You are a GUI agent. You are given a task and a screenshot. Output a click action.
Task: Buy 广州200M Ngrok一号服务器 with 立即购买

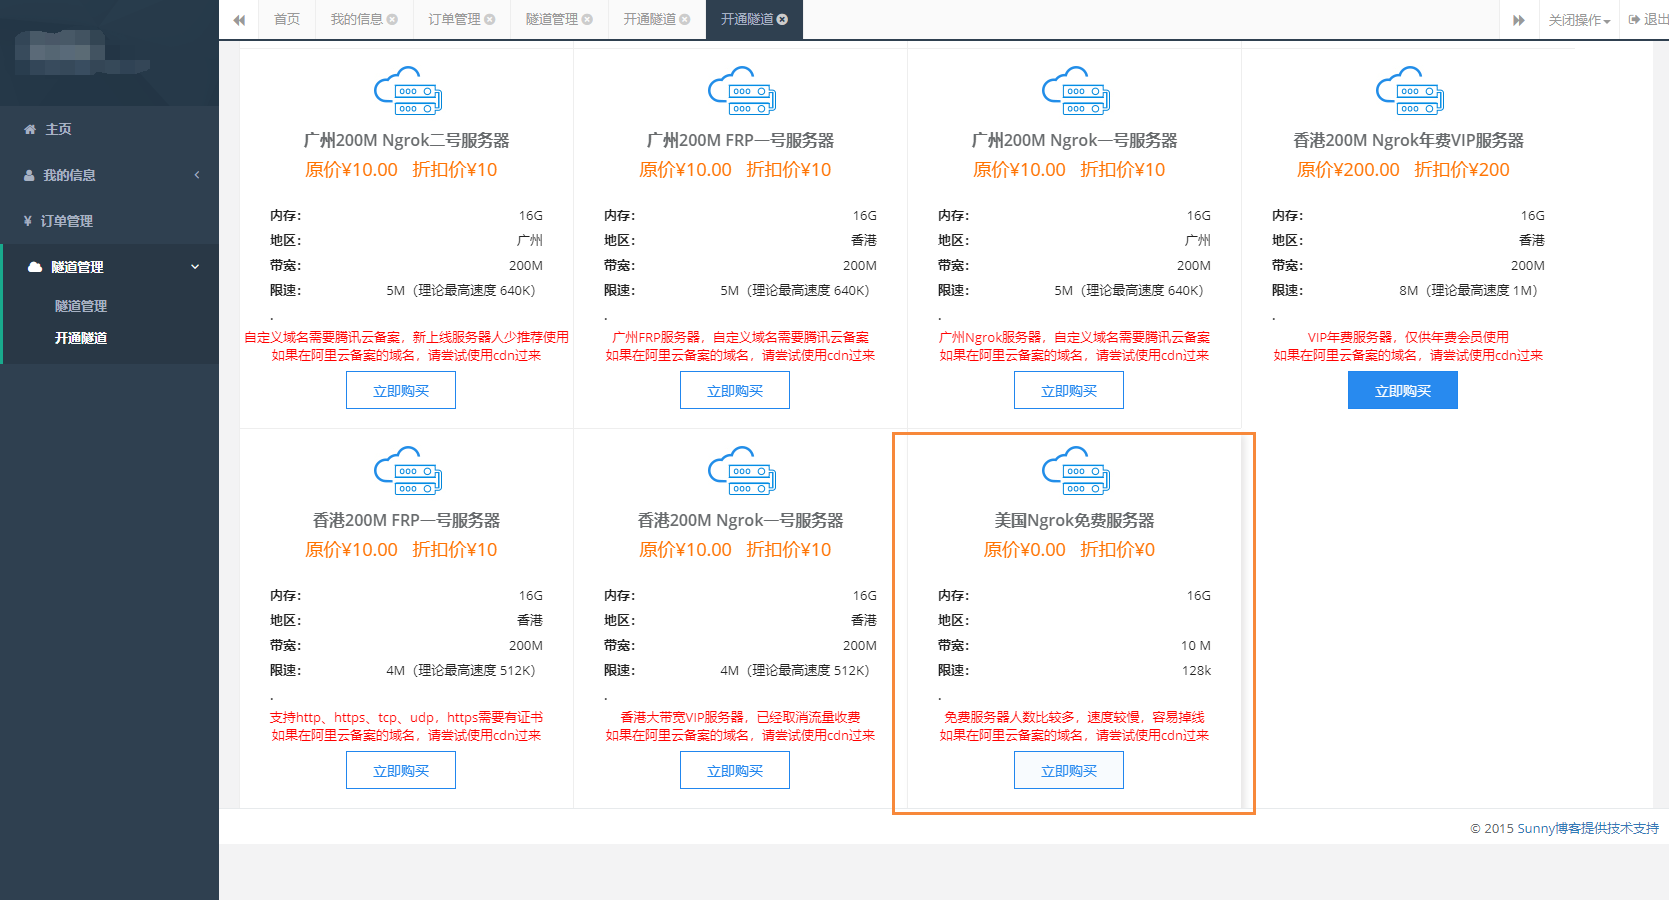(1069, 390)
